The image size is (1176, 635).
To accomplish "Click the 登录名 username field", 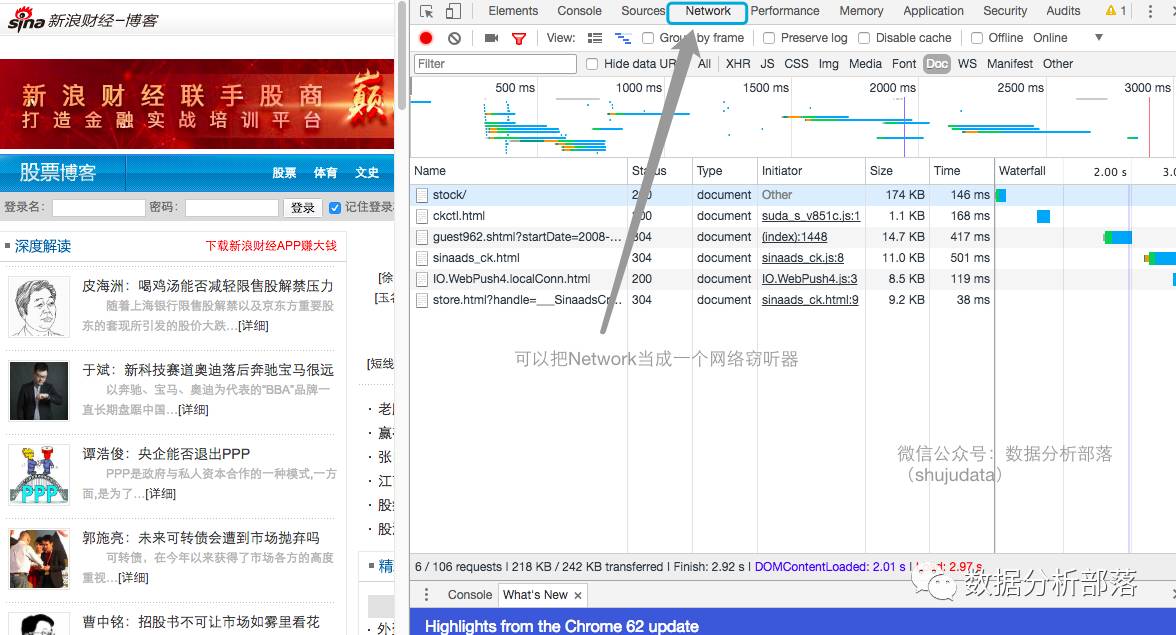I will point(98,208).
